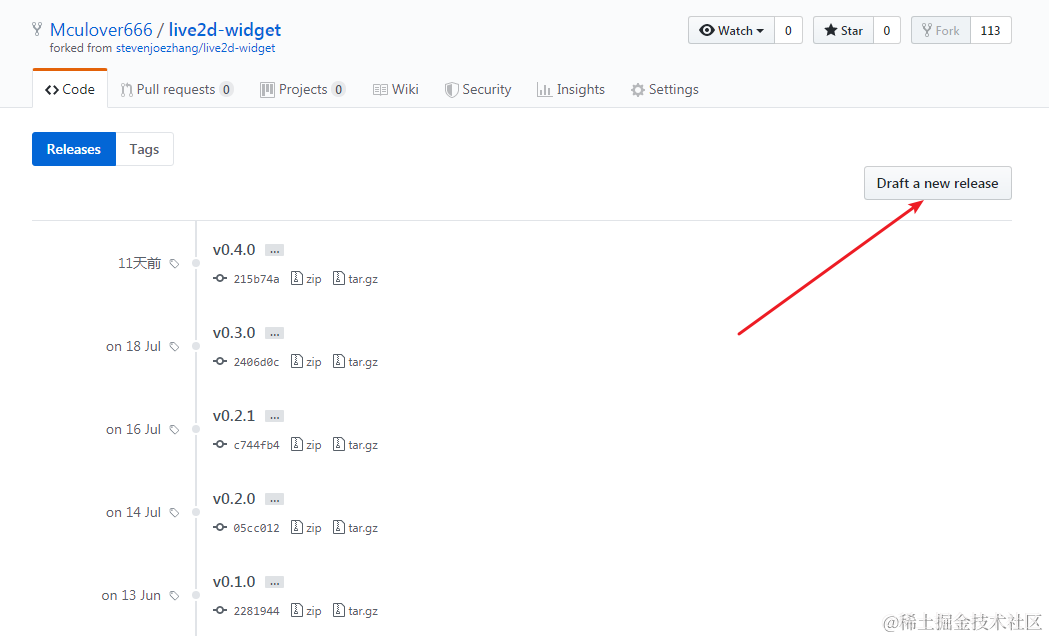The width and height of the screenshot is (1049, 639).
Task: Download v0.1.0 tar.gz archive
Action: [x=355, y=610]
